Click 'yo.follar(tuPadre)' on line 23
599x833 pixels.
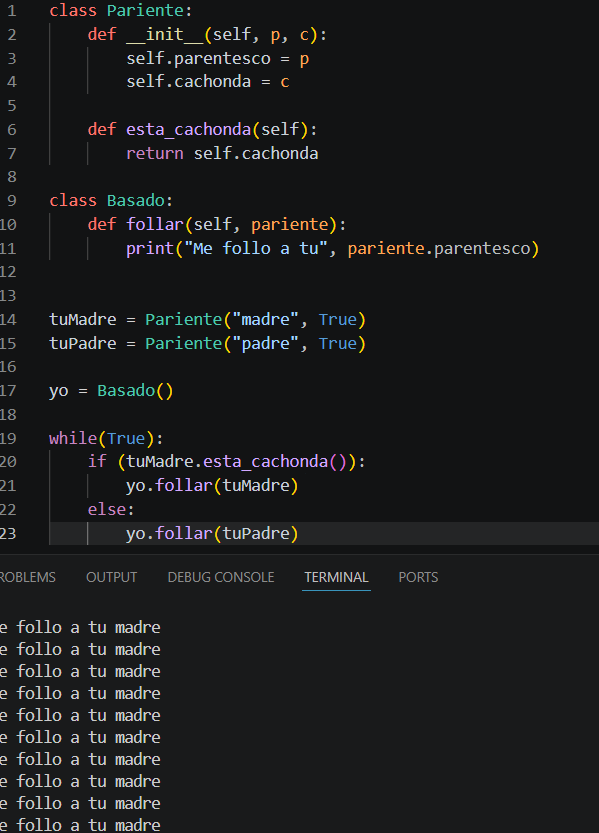(212, 533)
